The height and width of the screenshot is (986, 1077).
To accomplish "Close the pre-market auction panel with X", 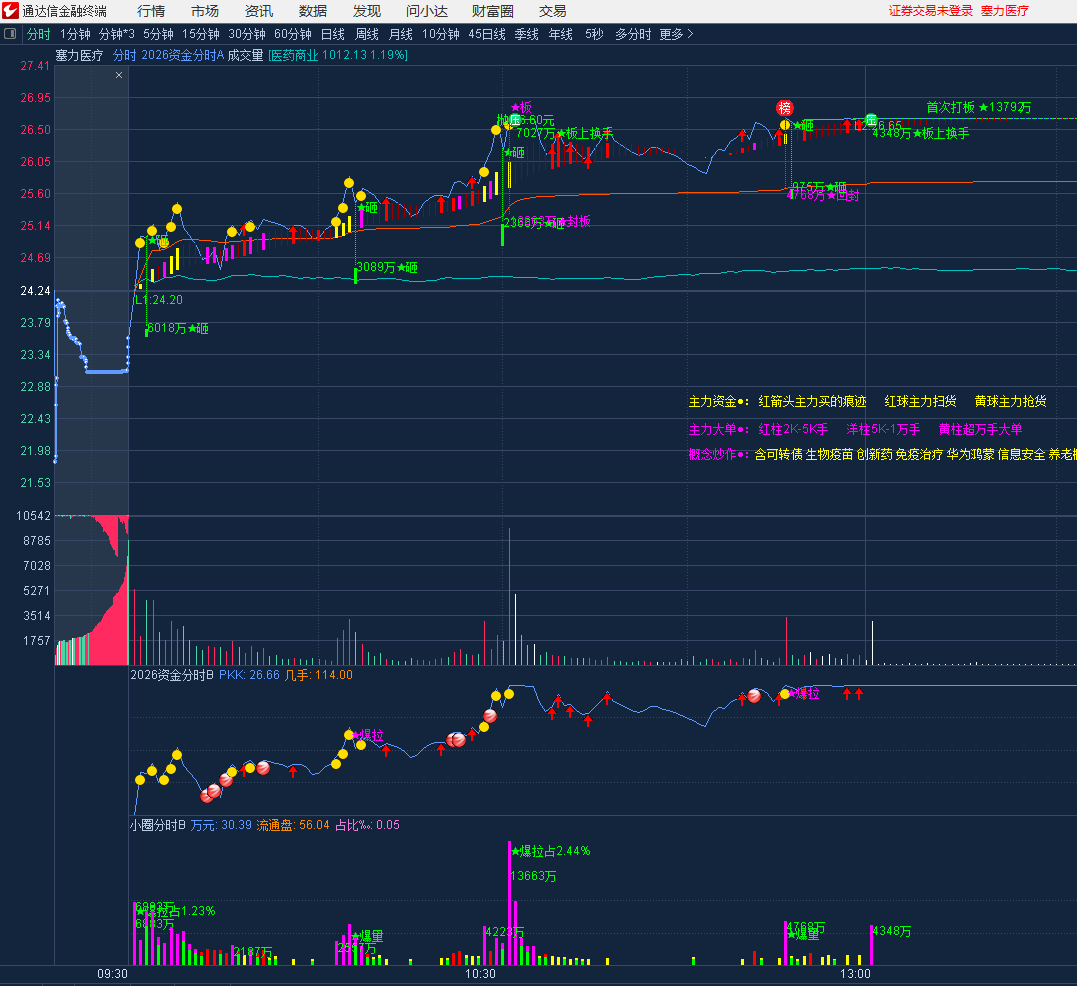I will (119, 75).
